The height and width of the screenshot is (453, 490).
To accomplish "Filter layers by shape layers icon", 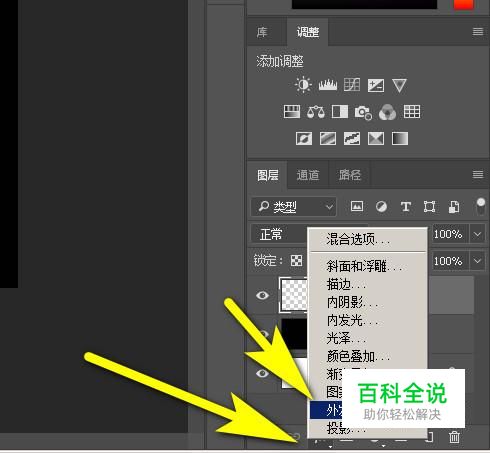I will coord(429,207).
